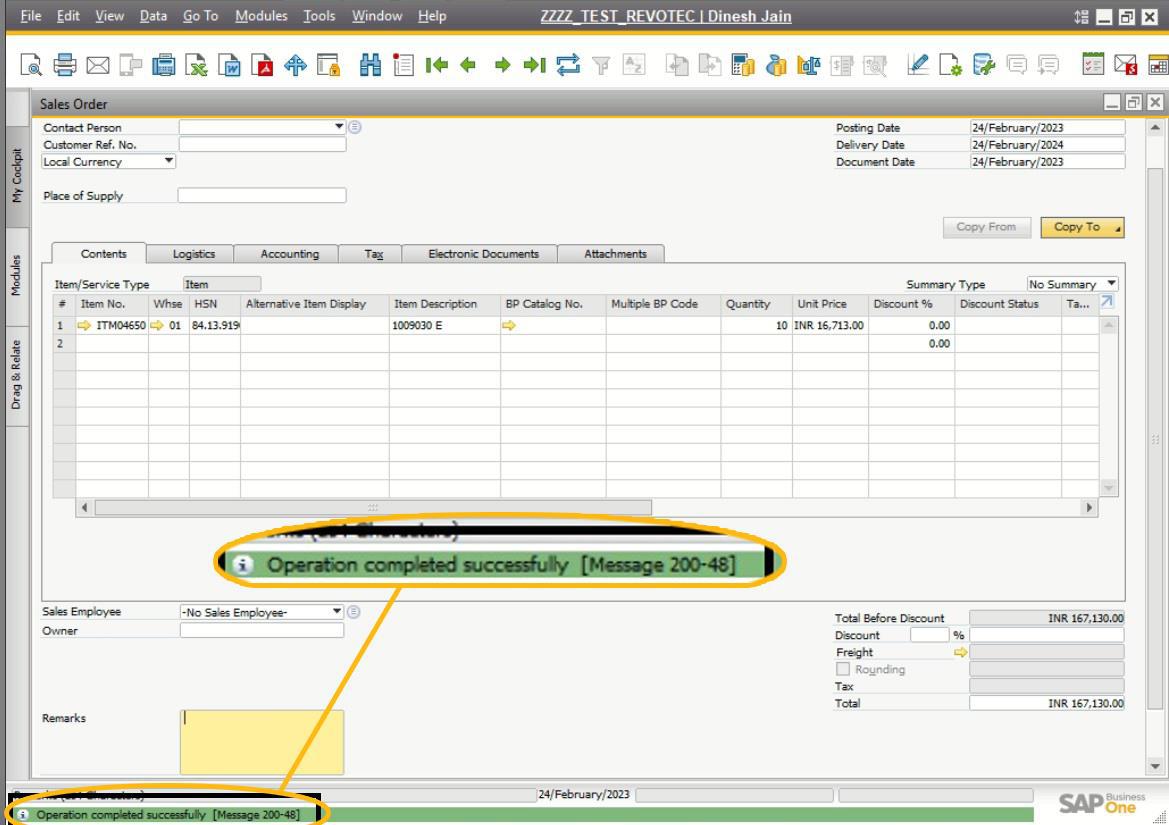Click the yellow Remarks text box
Screen dimensions: 1169x825
[x=262, y=742]
